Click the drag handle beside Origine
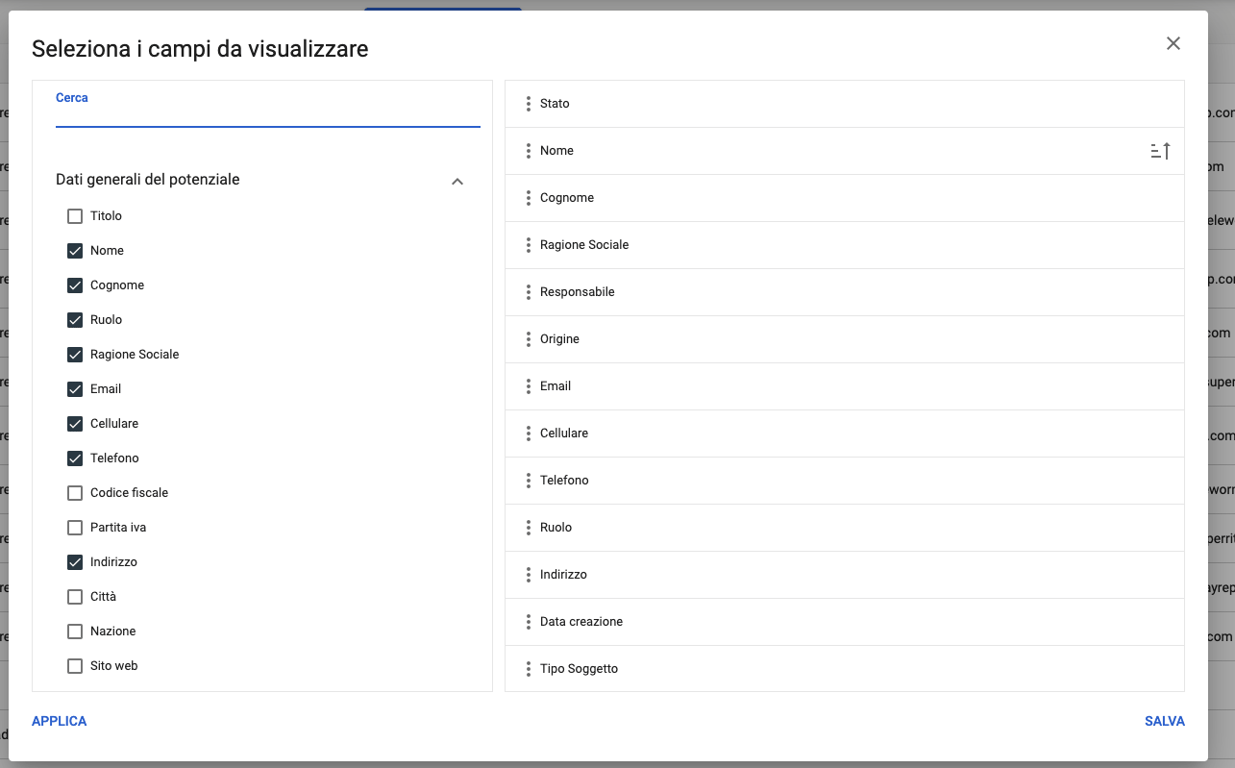This screenshot has height=768, width=1235. point(528,339)
